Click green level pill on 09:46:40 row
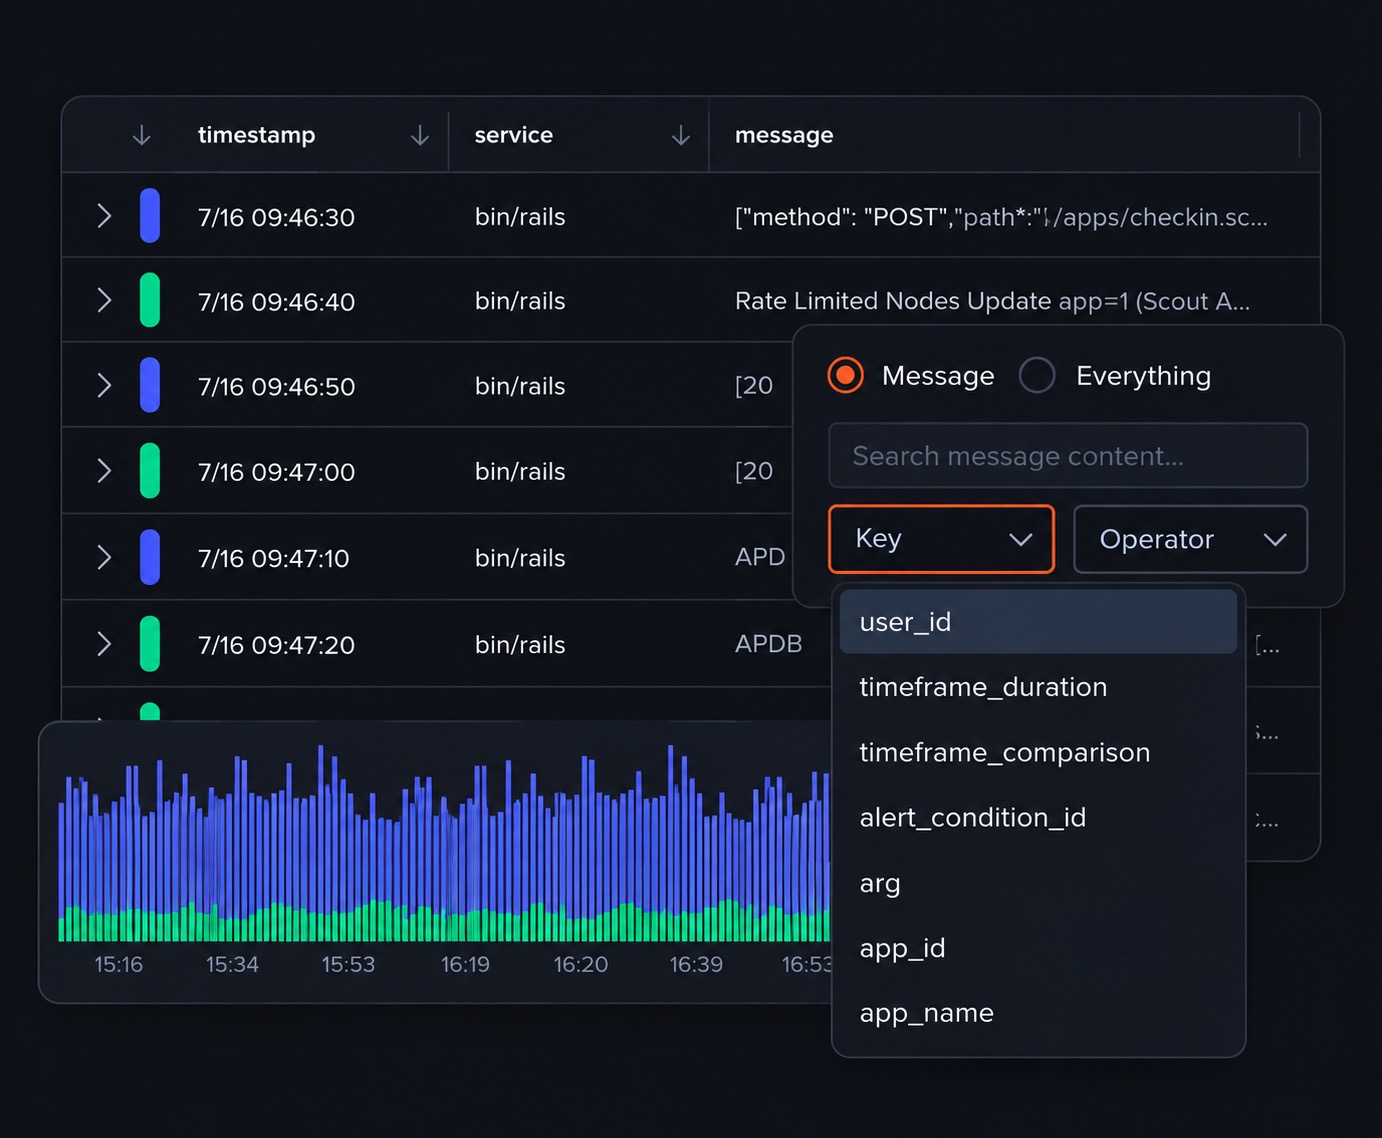The height and width of the screenshot is (1138, 1382). click(150, 300)
